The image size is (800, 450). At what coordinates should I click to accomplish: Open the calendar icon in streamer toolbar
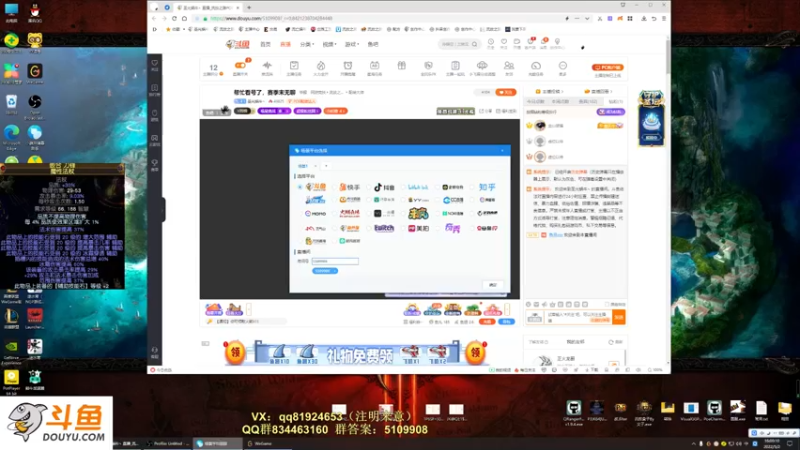374,65
